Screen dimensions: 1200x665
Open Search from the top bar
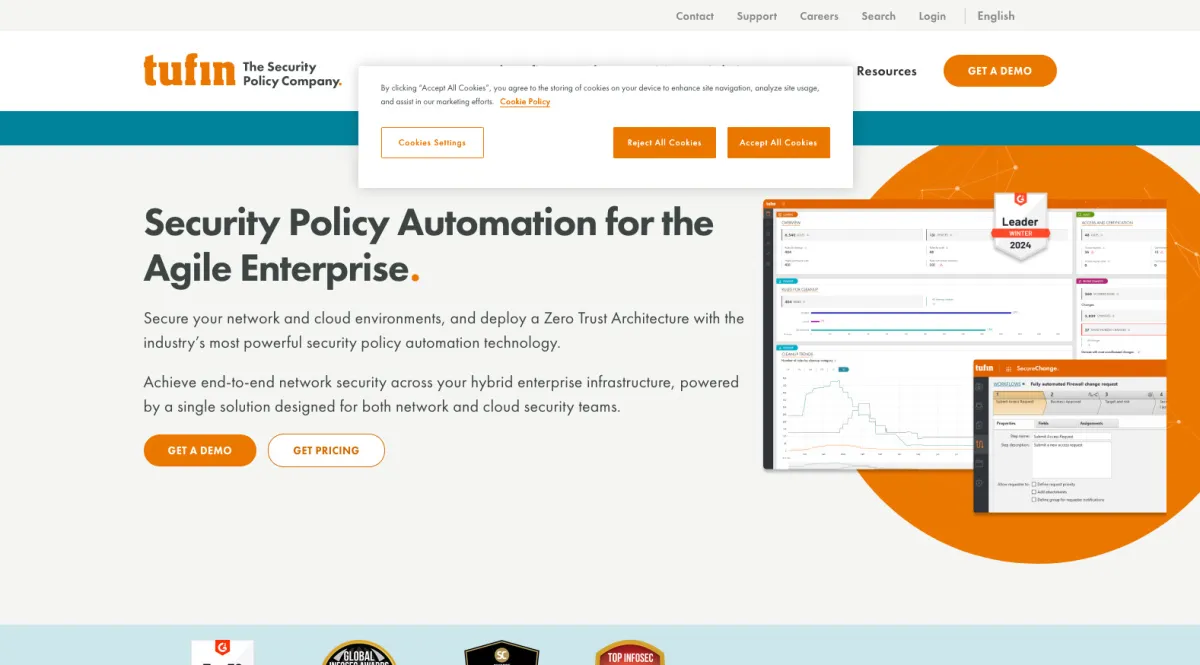tap(879, 16)
